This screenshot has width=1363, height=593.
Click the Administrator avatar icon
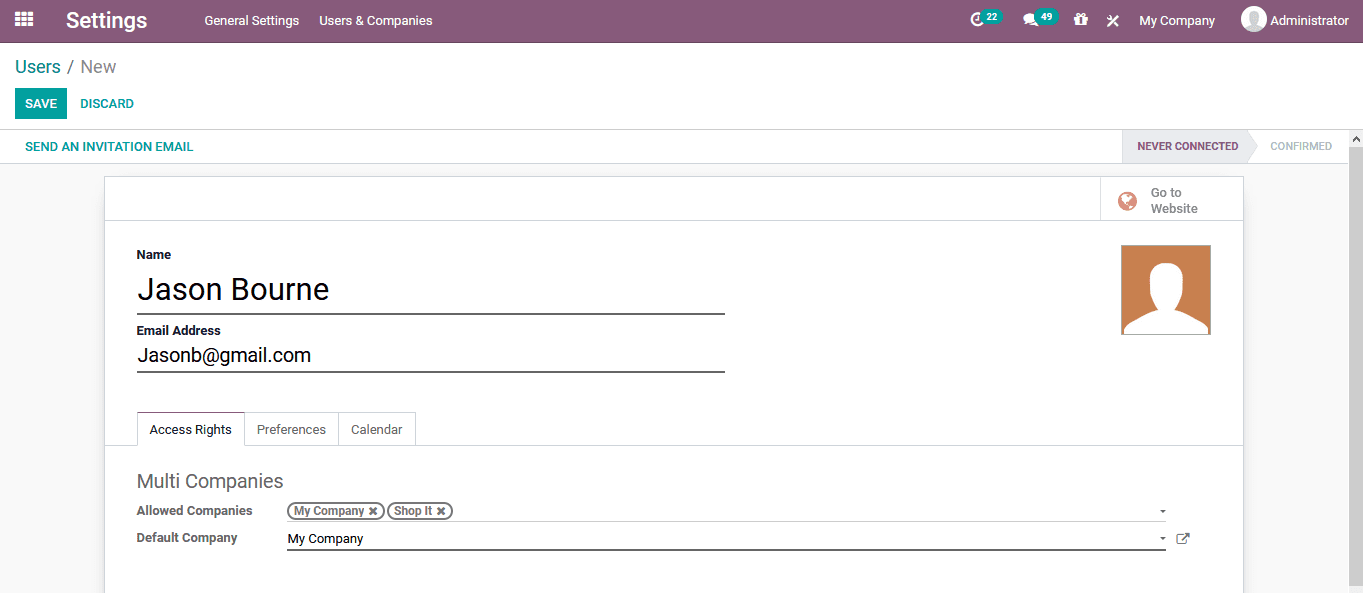click(1253, 20)
